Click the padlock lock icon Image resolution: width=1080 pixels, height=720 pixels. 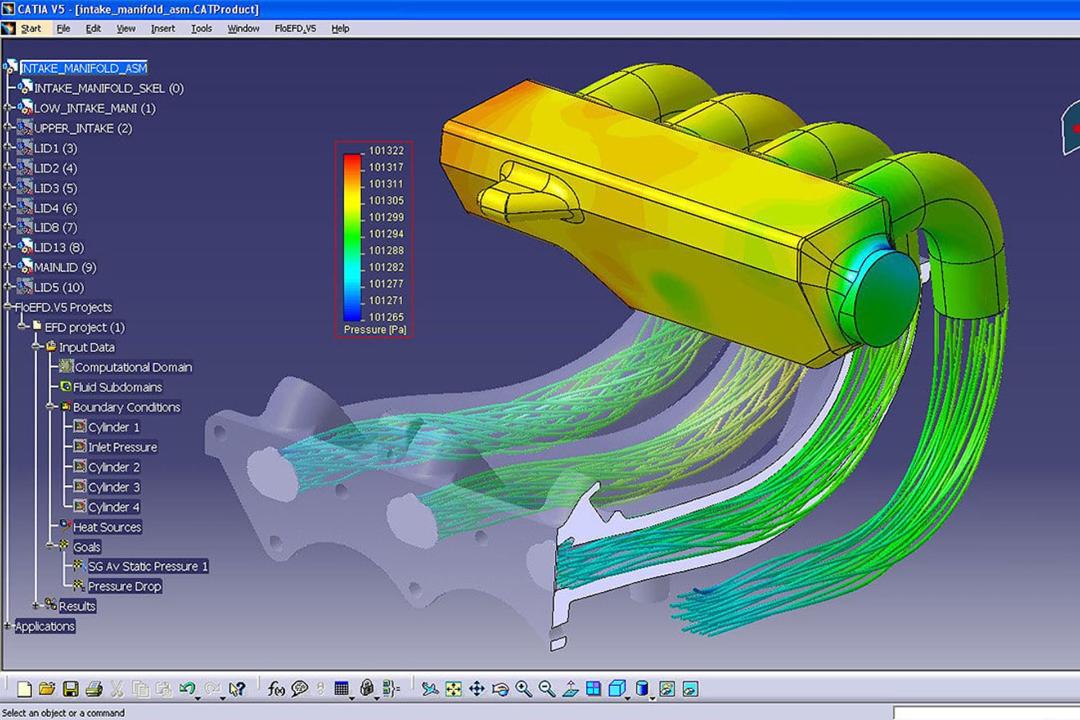point(367,688)
